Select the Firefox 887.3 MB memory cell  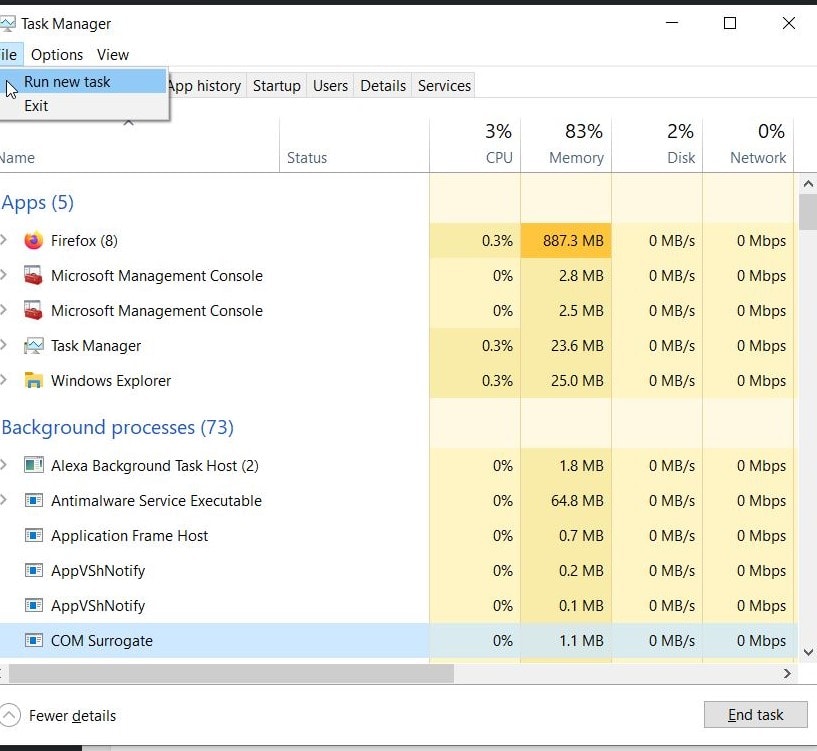[566, 241]
